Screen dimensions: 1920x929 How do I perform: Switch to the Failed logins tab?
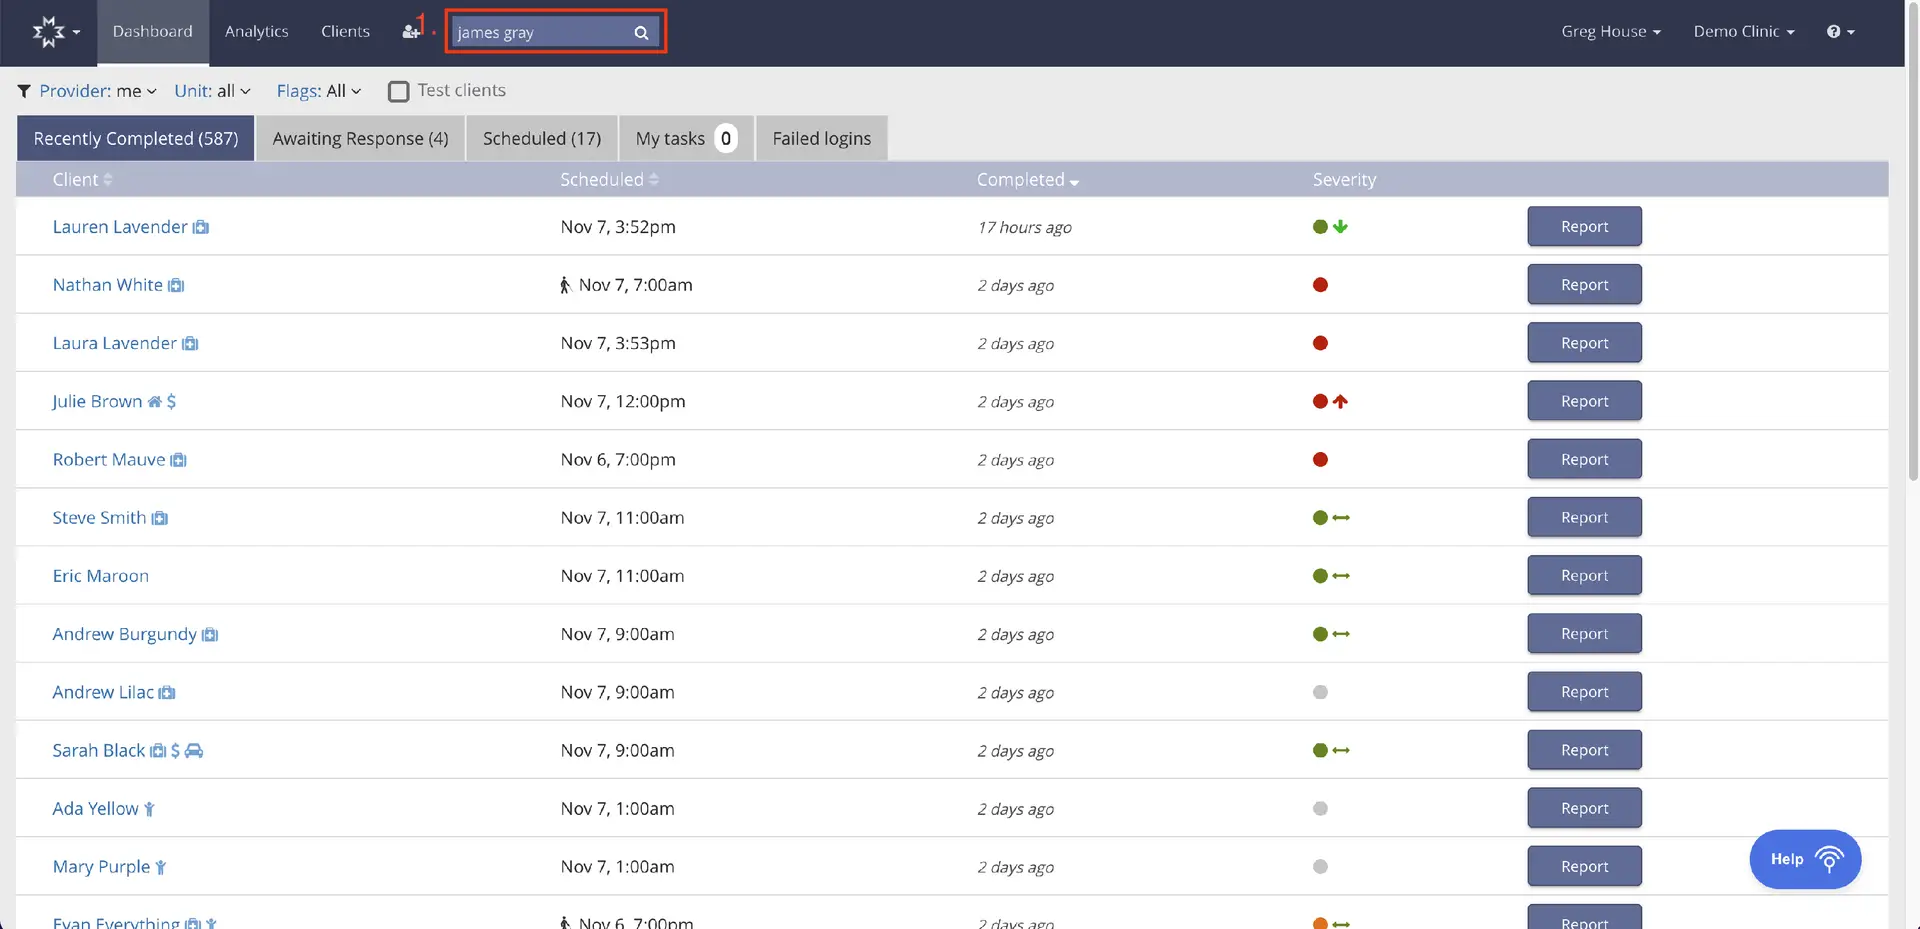click(820, 138)
